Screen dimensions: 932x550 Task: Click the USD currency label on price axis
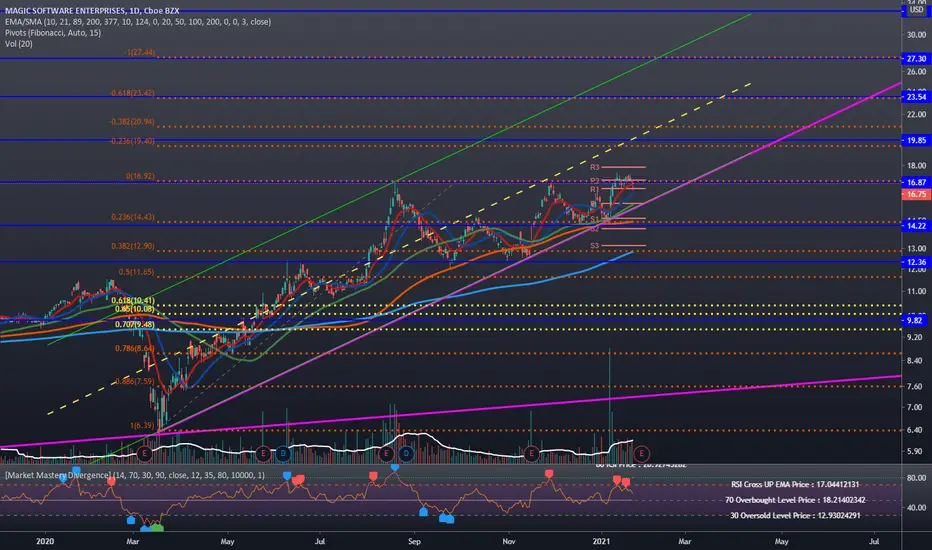(916, 10)
